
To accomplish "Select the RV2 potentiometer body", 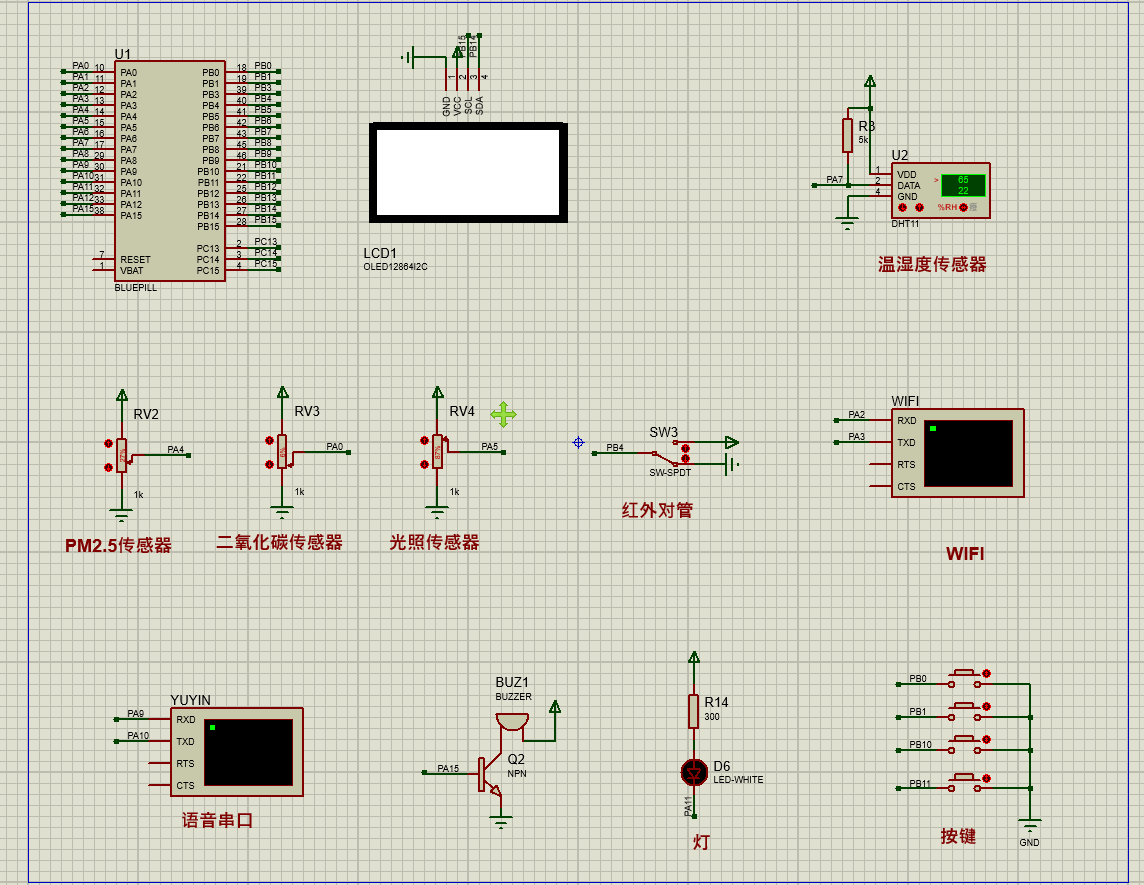I will (122, 455).
